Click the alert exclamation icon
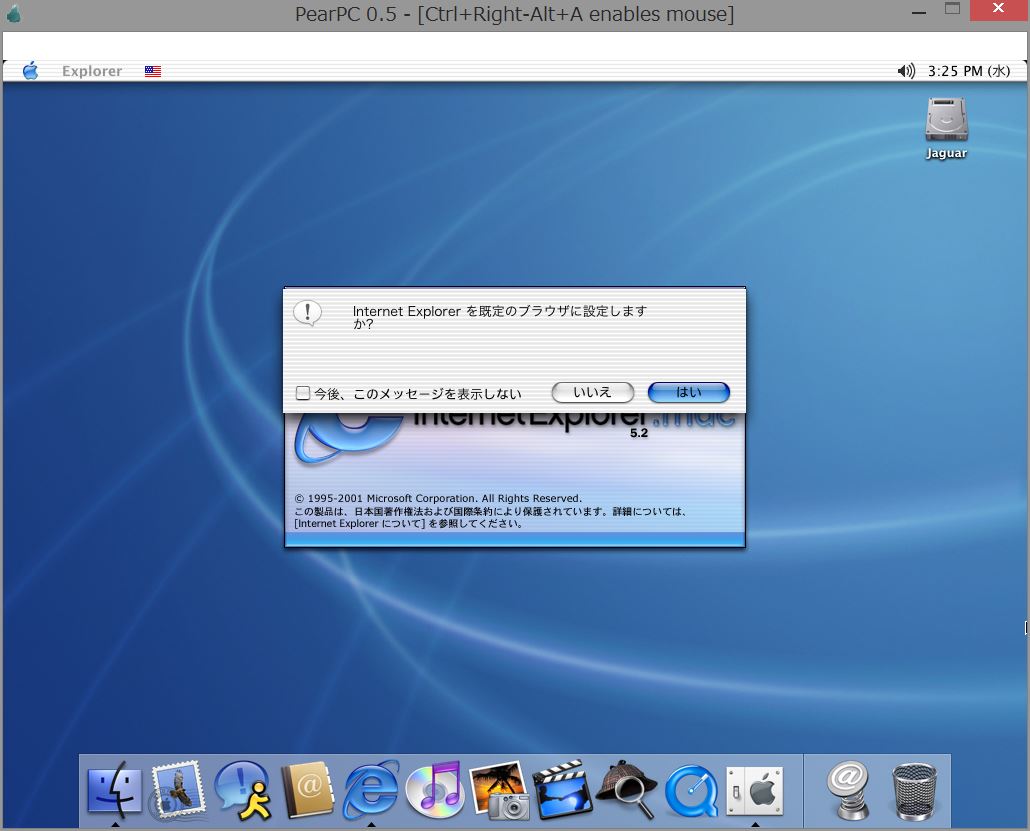The image size is (1030, 831). point(307,313)
